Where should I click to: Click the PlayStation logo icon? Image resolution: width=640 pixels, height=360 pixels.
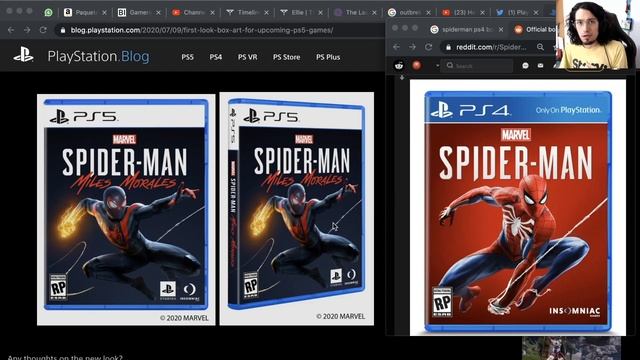pos(23,55)
